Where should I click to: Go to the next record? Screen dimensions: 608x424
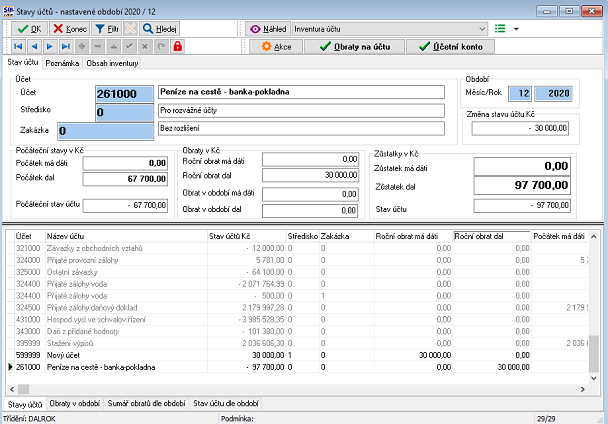(50, 47)
